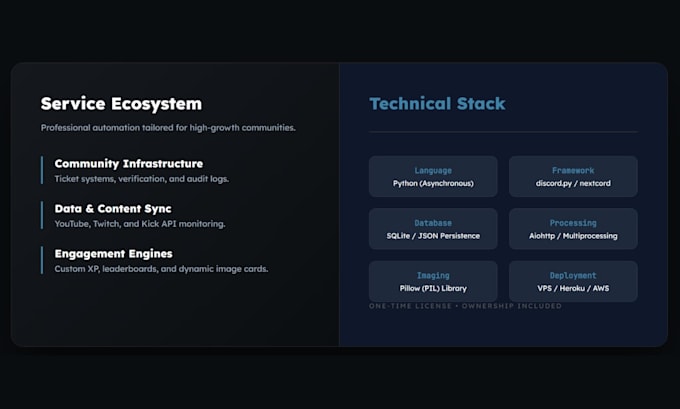The height and width of the screenshot is (409, 680).
Task: Click discord.py / nextcord text
Action: point(573,183)
